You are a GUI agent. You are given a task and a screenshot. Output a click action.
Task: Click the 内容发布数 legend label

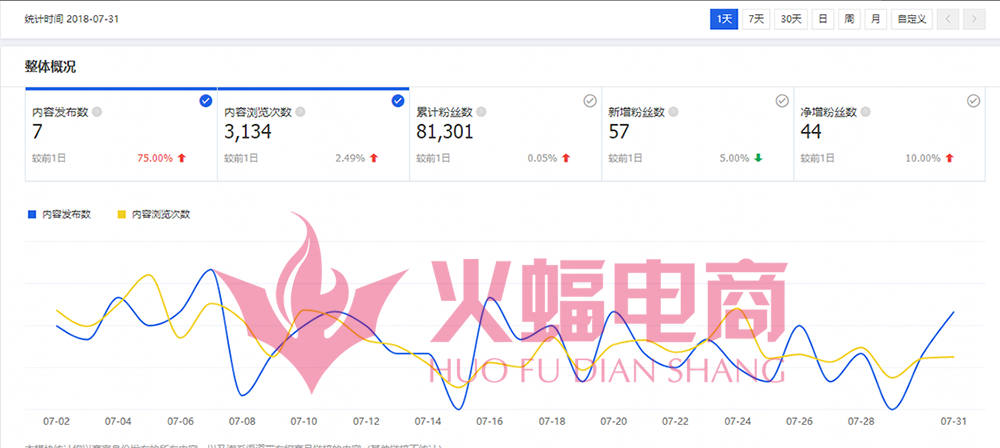click(x=66, y=215)
